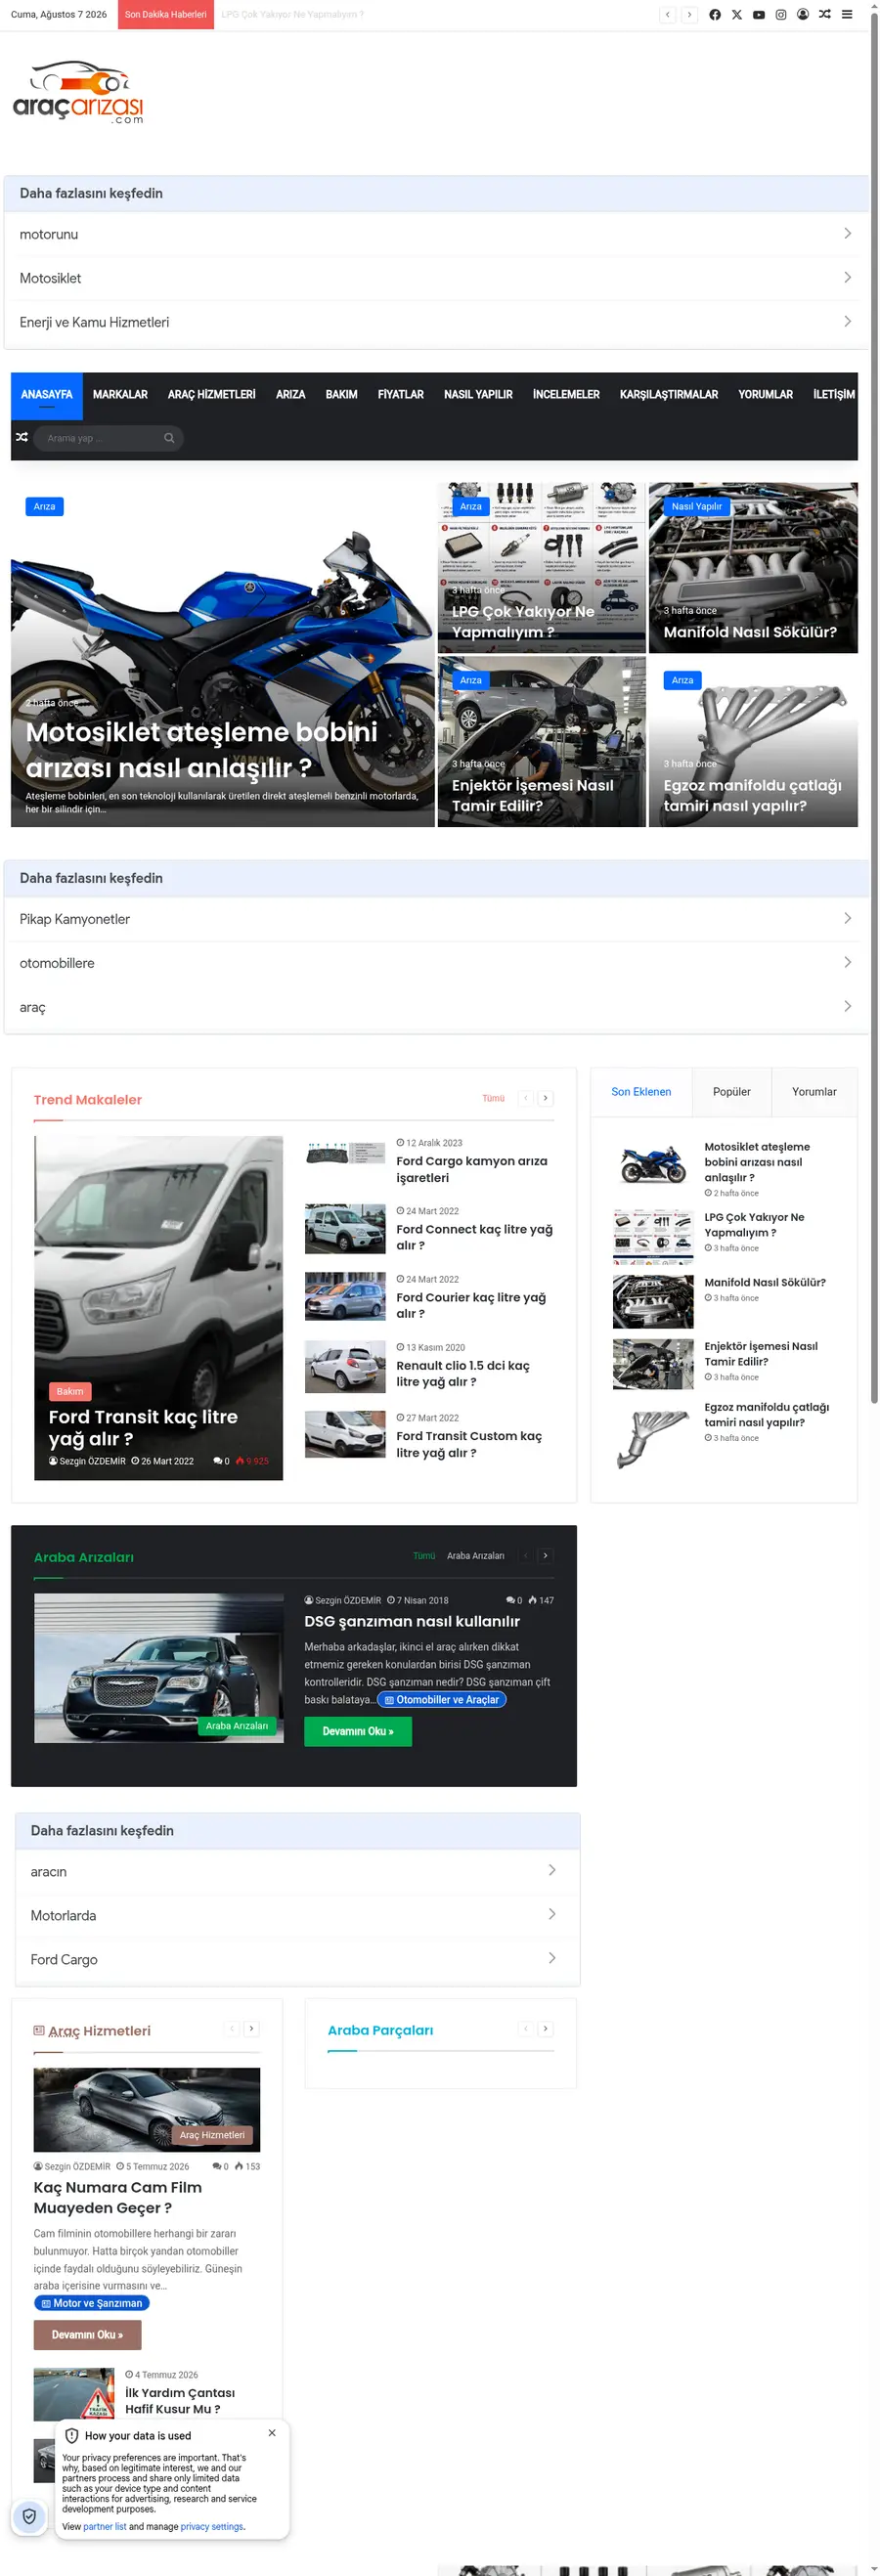Expand the Motorlarda suggestion row
Image resolution: width=880 pixels, height=2576 pixels.
point(297,1915)
